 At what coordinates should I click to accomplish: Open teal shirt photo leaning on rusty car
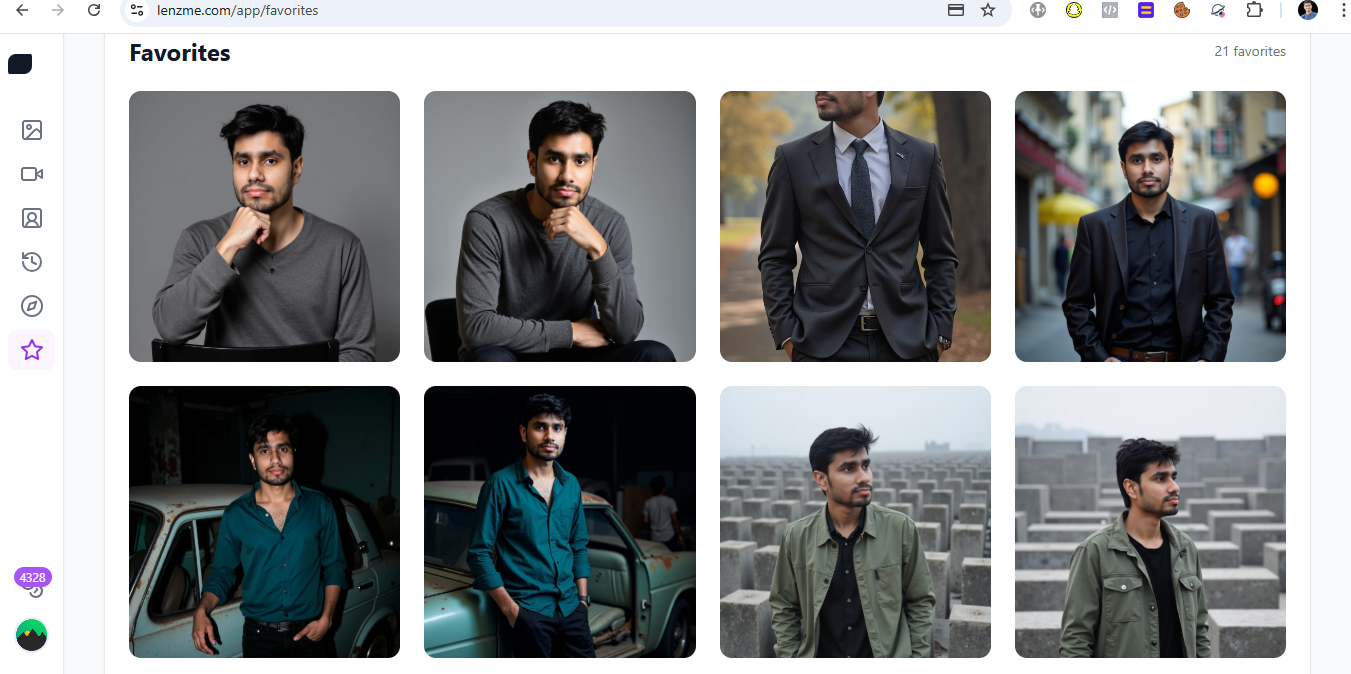[x=560, y=522]
